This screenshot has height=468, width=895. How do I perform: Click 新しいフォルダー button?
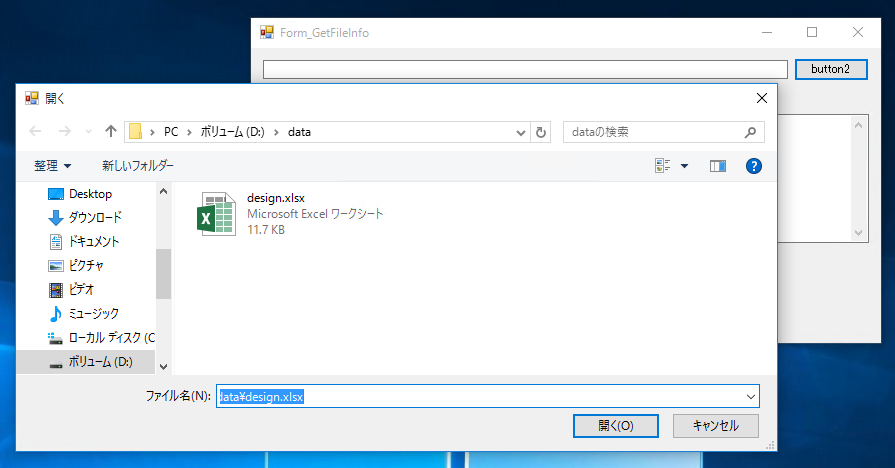[138, 166]
